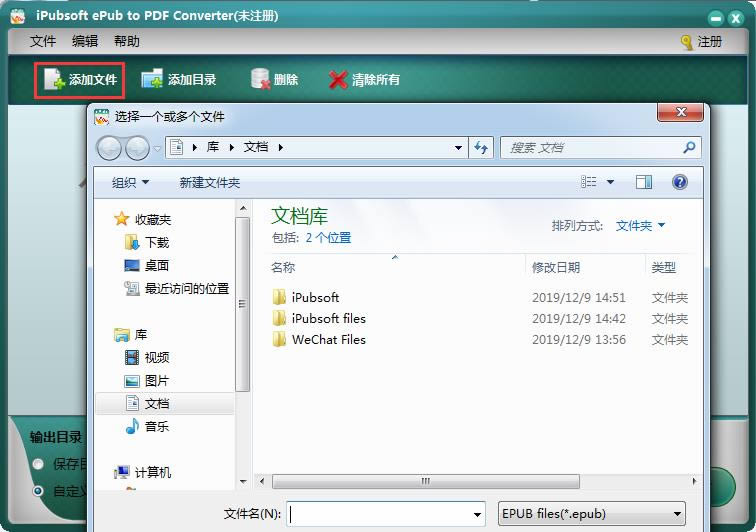
Task: Sort by the 类型 column header
Action: point(663,267)
